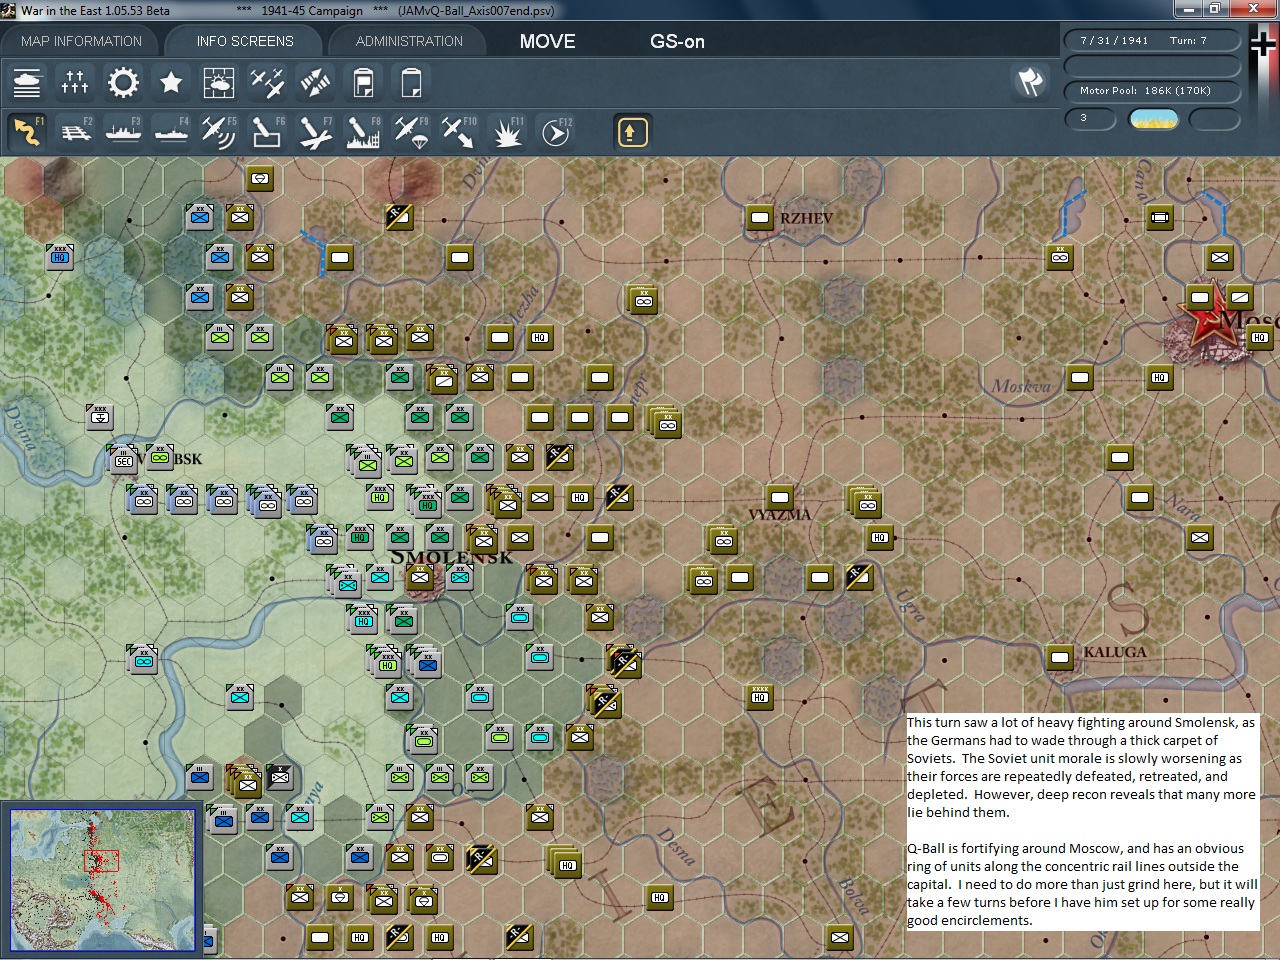Open the report icon with flag clipboard
This screenshot has height=960, width=1280.
click(x=363, y=82)
